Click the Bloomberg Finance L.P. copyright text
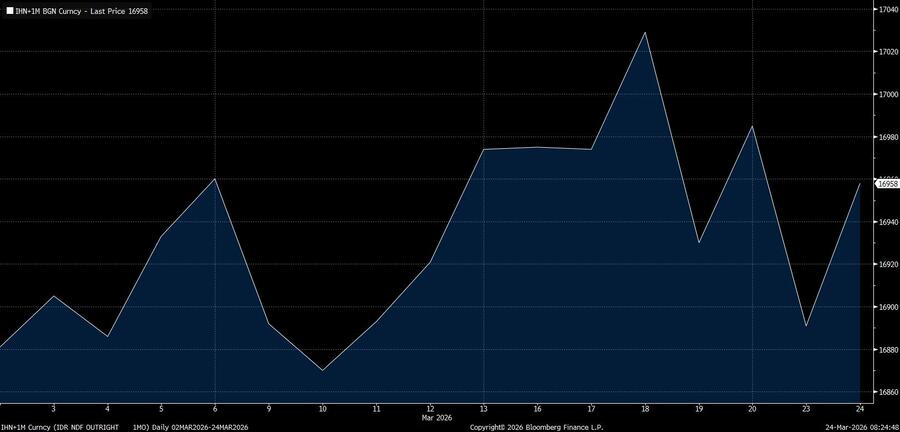 (x=538, y=427)
